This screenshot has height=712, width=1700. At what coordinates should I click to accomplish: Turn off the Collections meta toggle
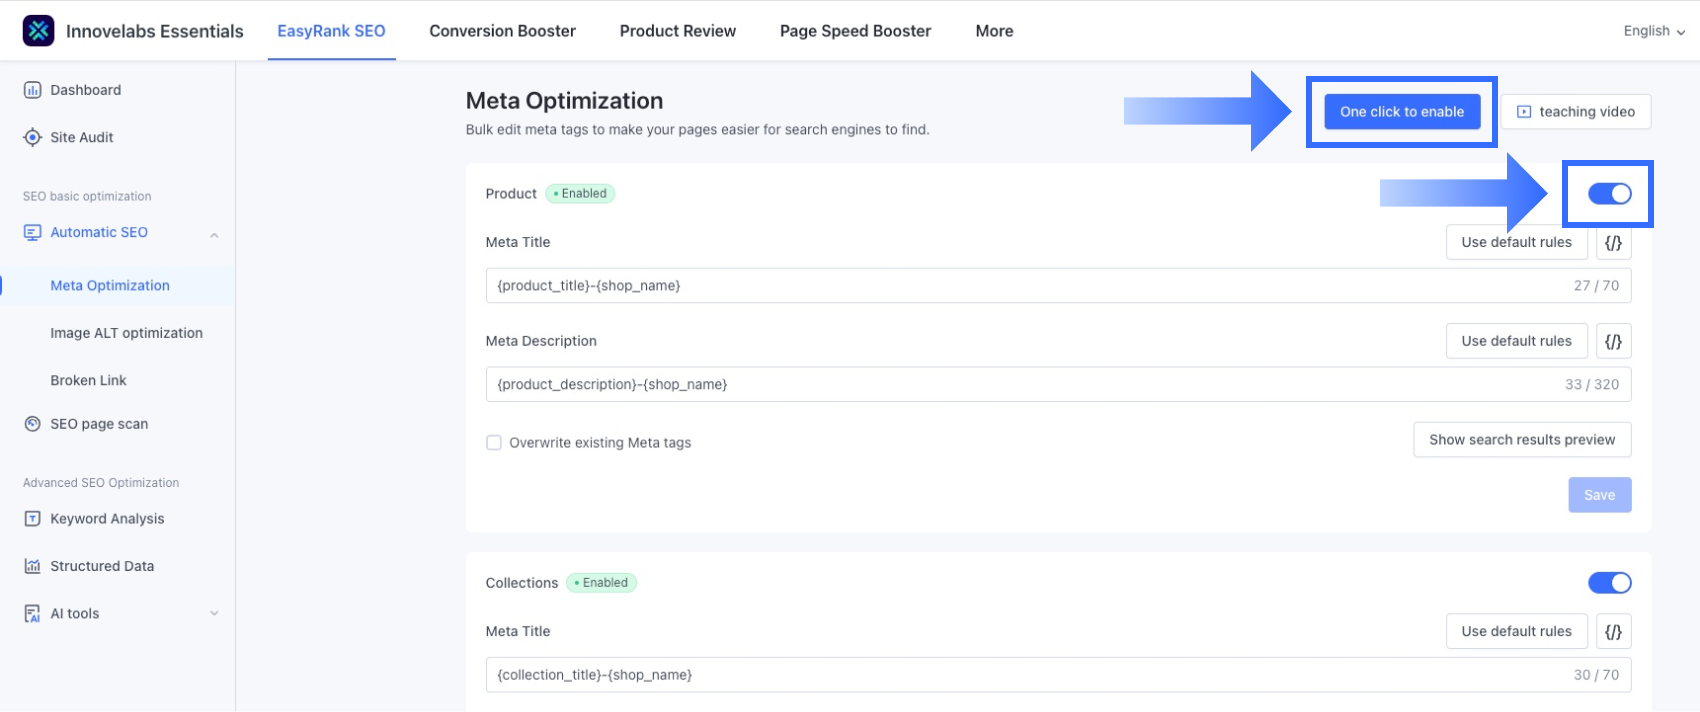tap(1609, 583)
